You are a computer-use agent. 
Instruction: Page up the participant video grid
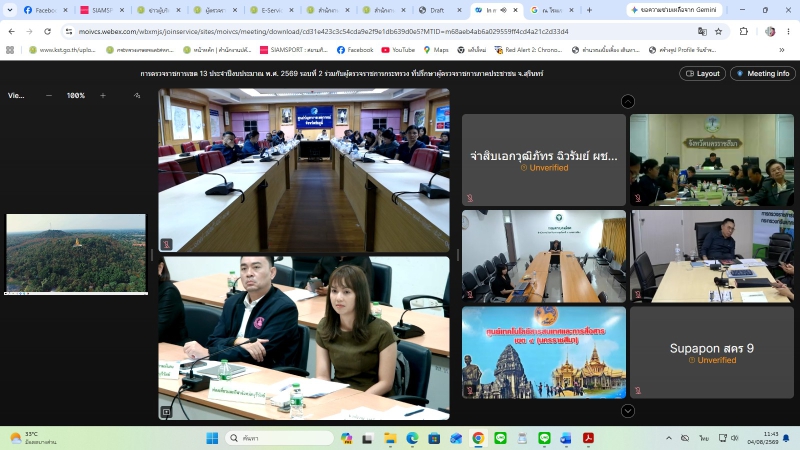[628, 102]
